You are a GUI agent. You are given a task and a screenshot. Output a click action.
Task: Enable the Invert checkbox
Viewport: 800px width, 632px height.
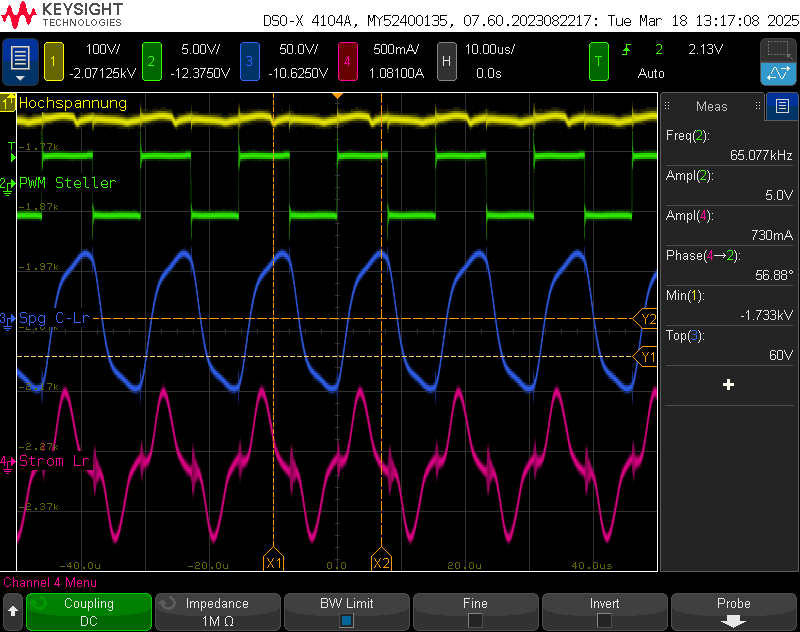coord(604,620)
